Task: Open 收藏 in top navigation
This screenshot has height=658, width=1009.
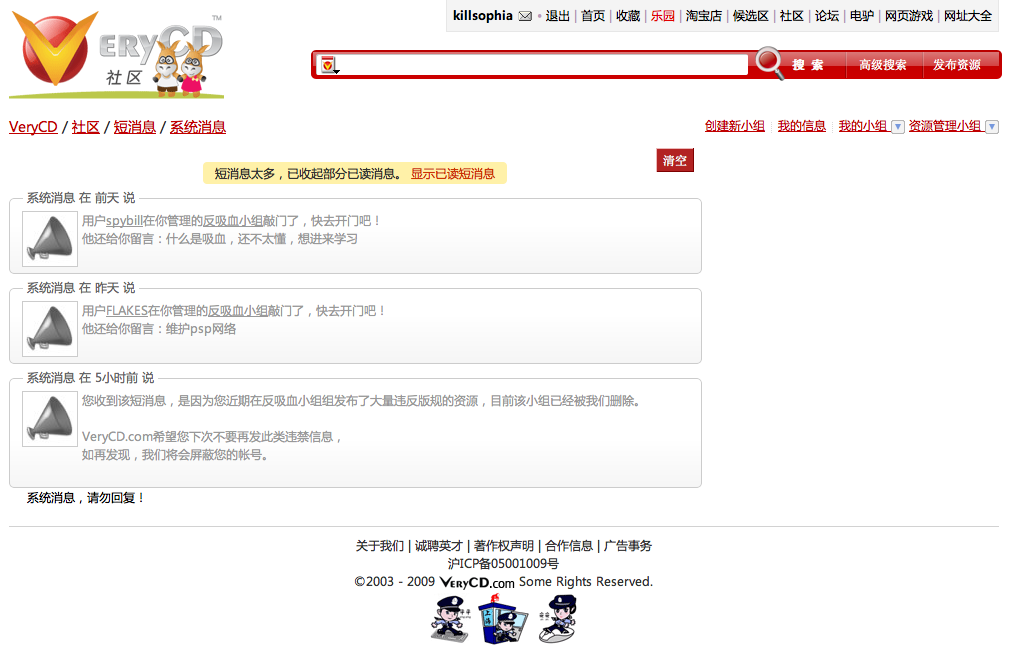Action: point(628,16)
